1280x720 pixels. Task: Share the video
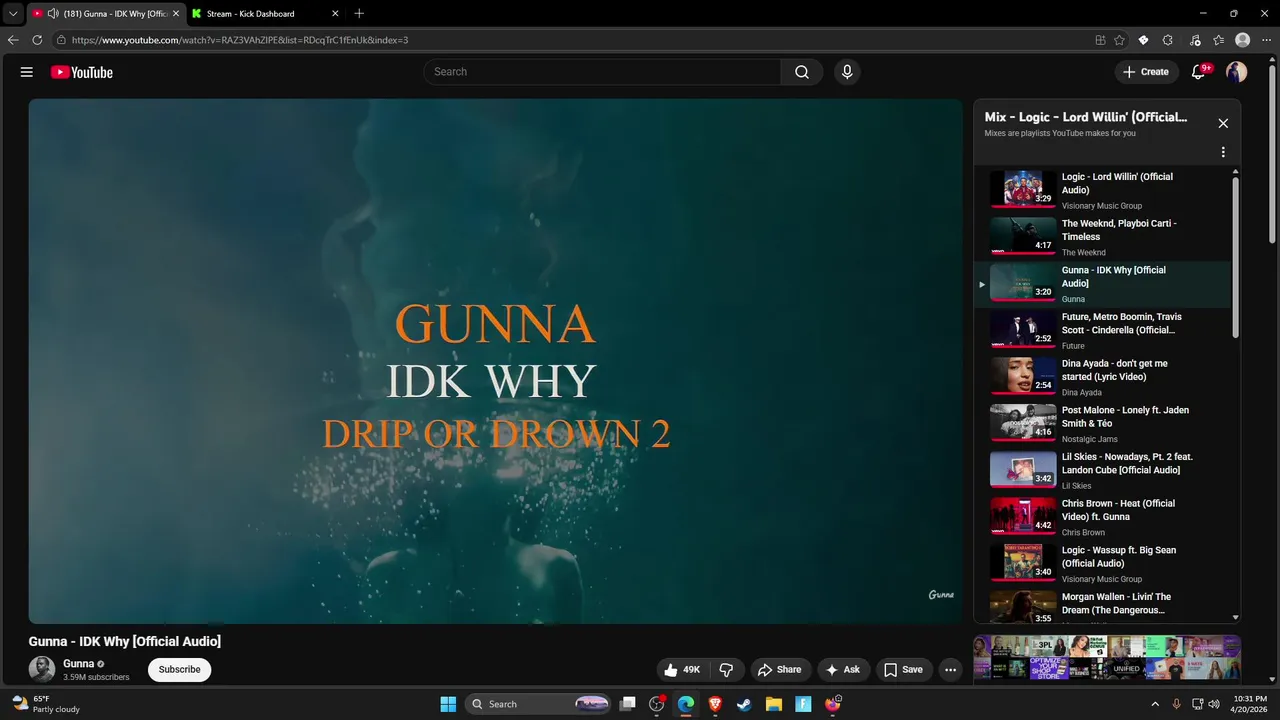click(778, 670)
